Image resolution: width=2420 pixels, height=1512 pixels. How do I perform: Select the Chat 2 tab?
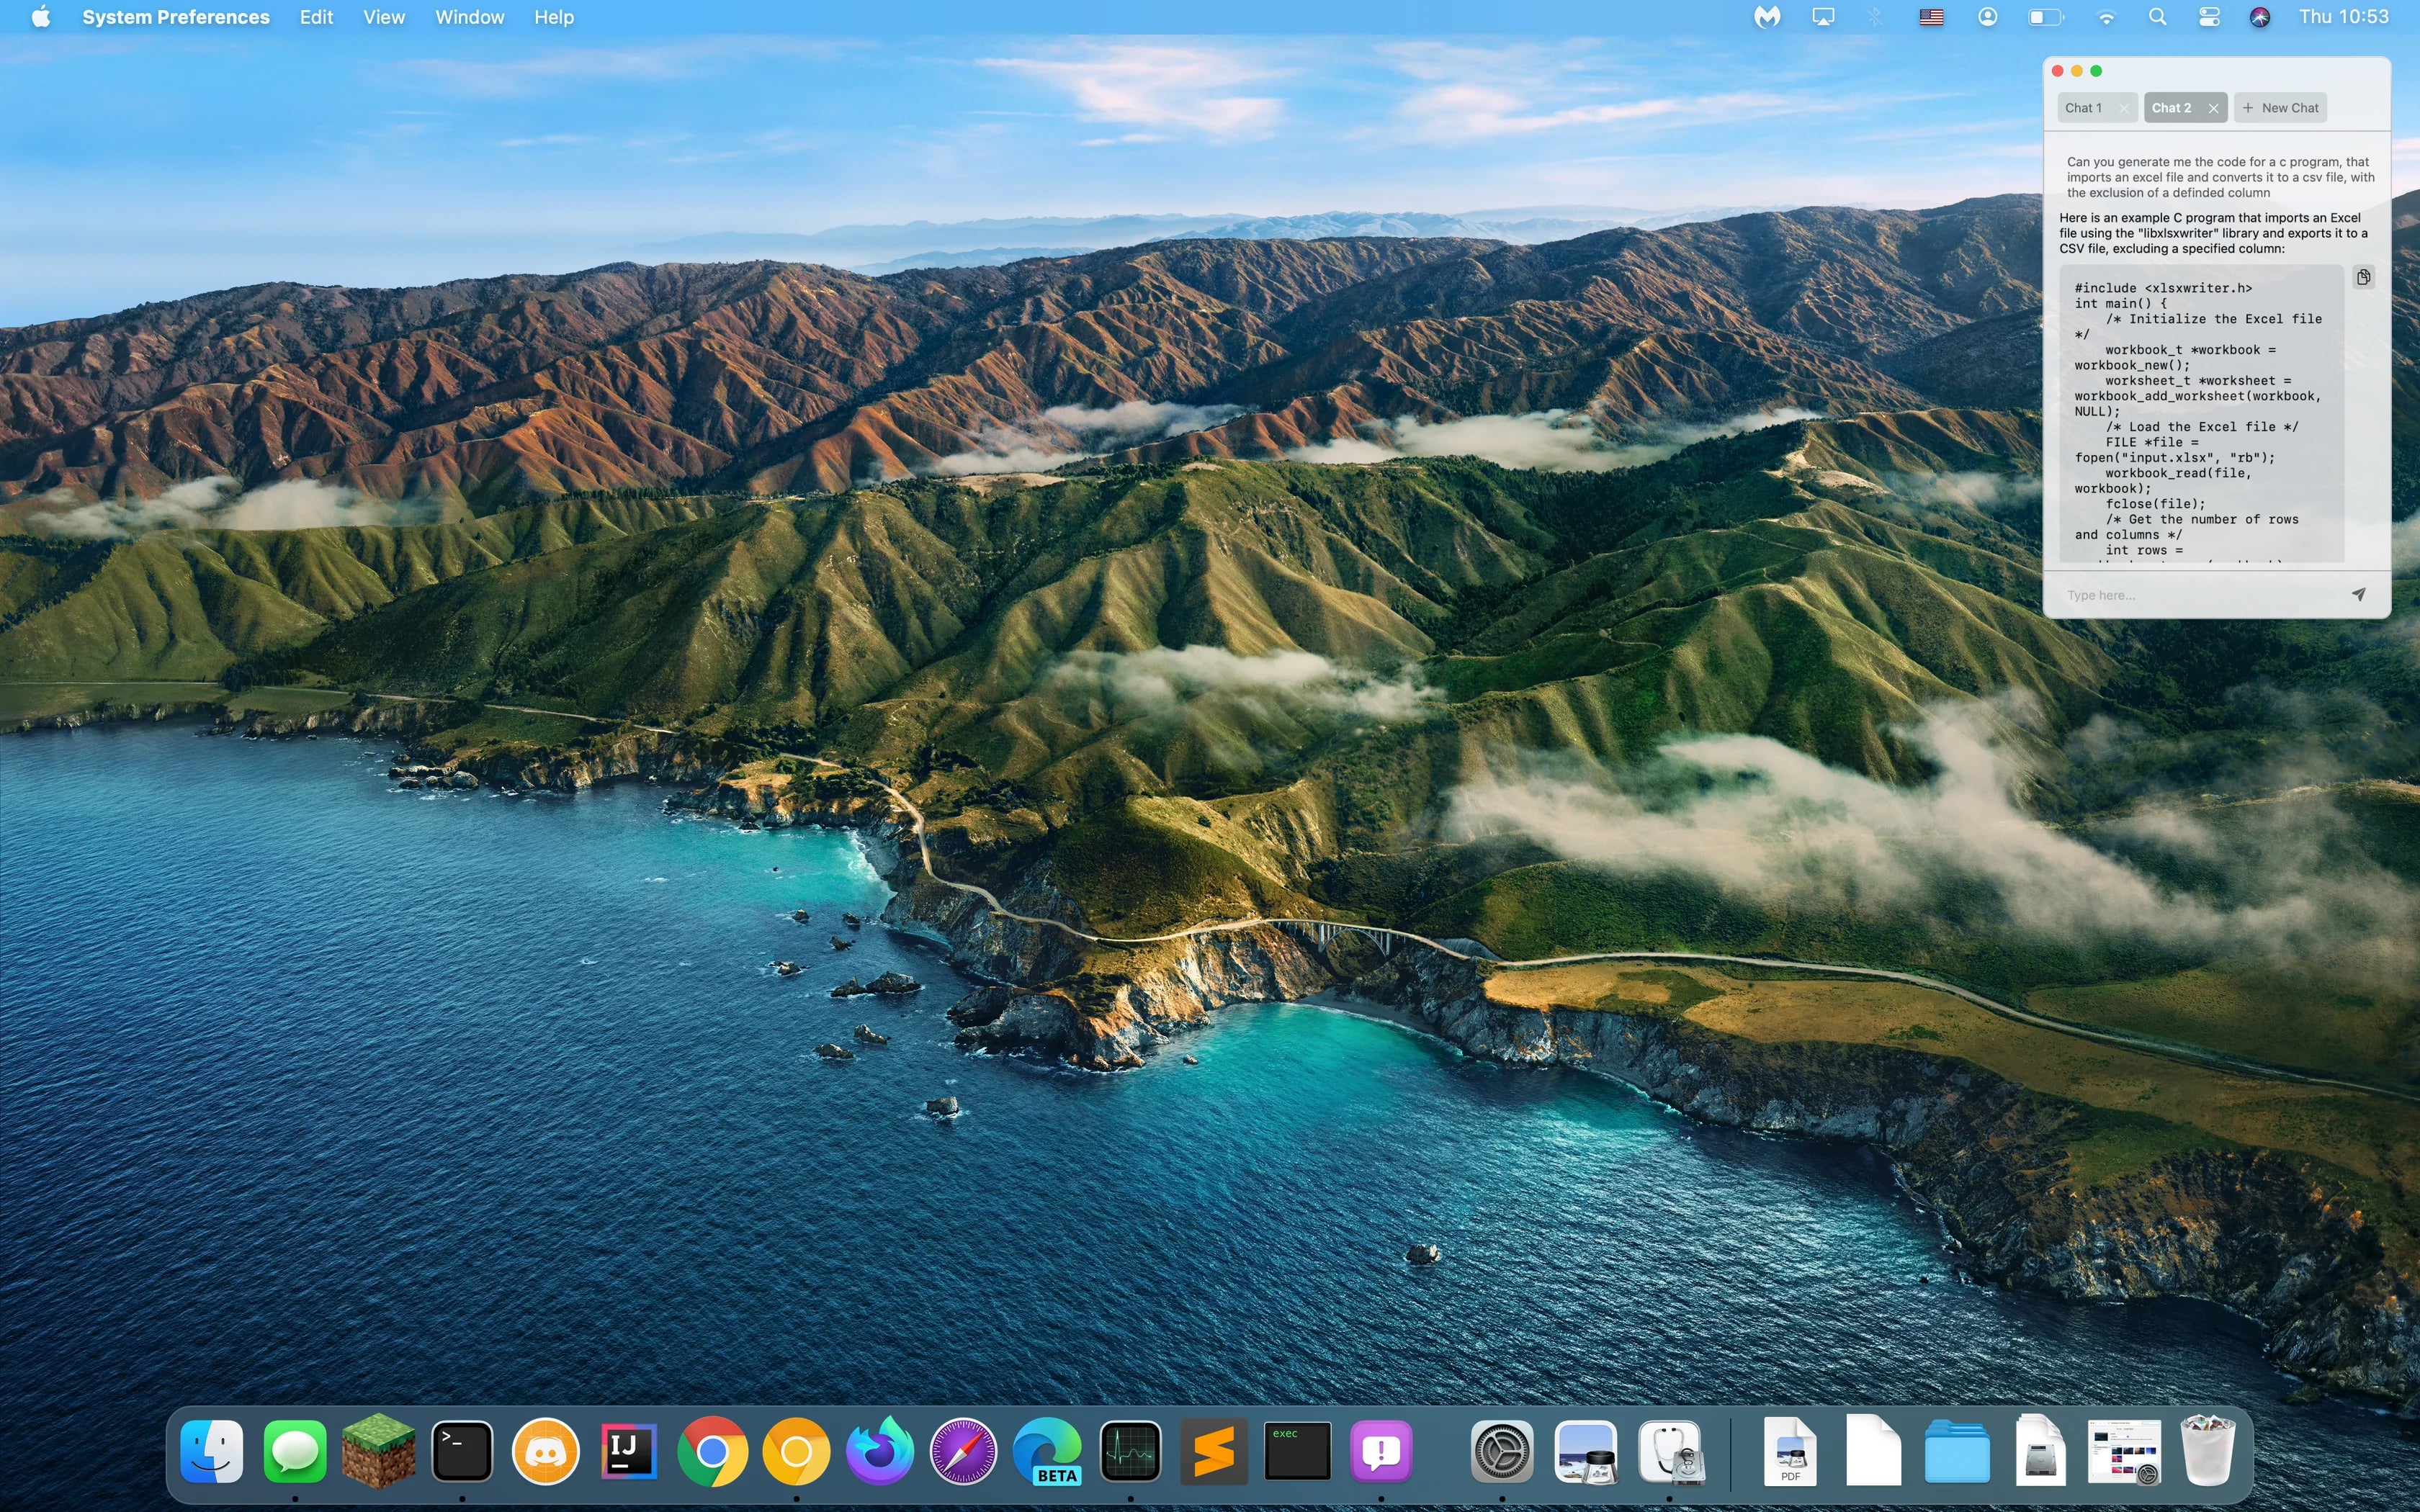click(x=2172, y=108)
